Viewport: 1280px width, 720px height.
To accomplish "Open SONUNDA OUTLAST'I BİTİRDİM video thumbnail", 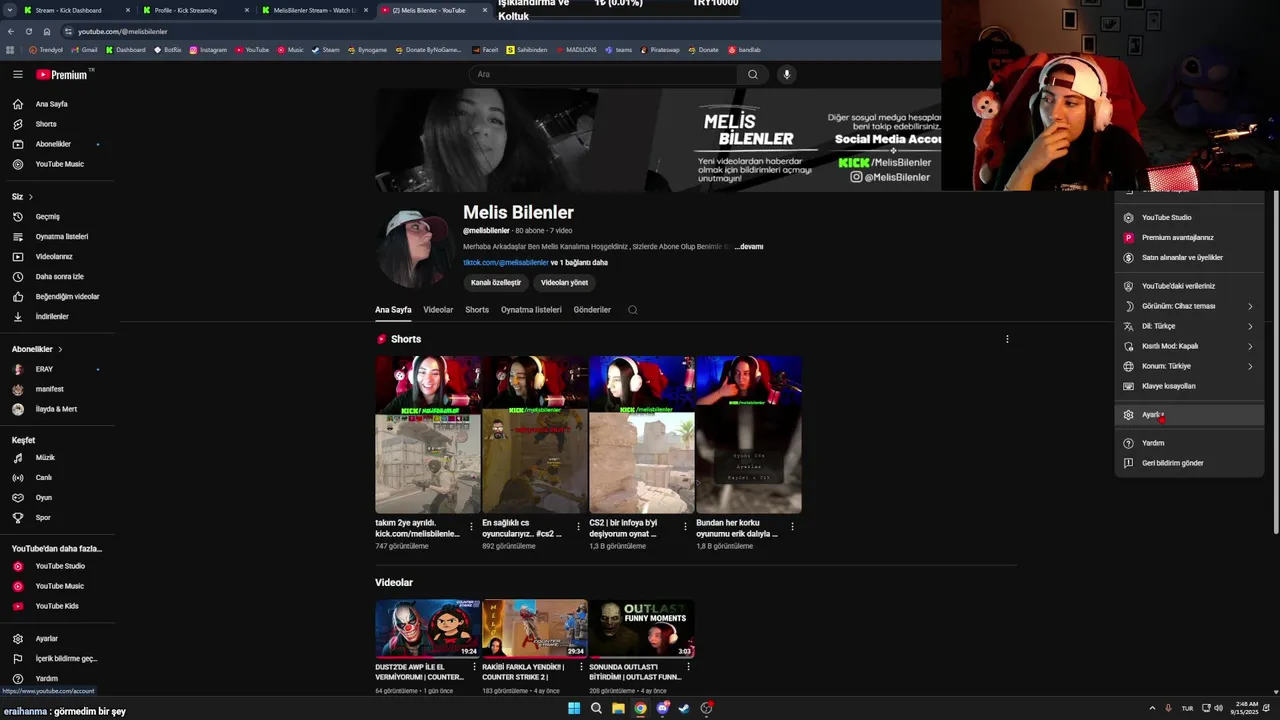I will click(641, 628).
